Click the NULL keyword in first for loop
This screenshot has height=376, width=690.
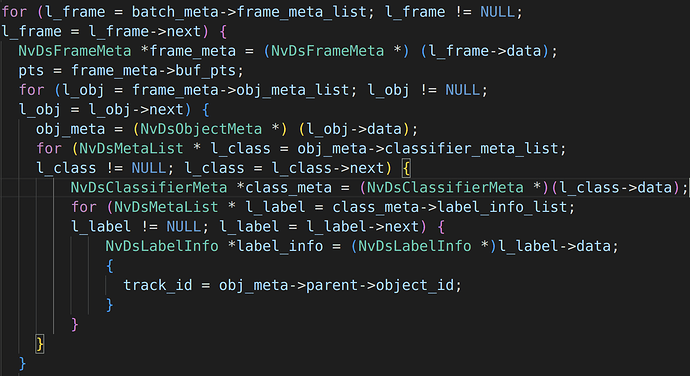pos(497,12)
